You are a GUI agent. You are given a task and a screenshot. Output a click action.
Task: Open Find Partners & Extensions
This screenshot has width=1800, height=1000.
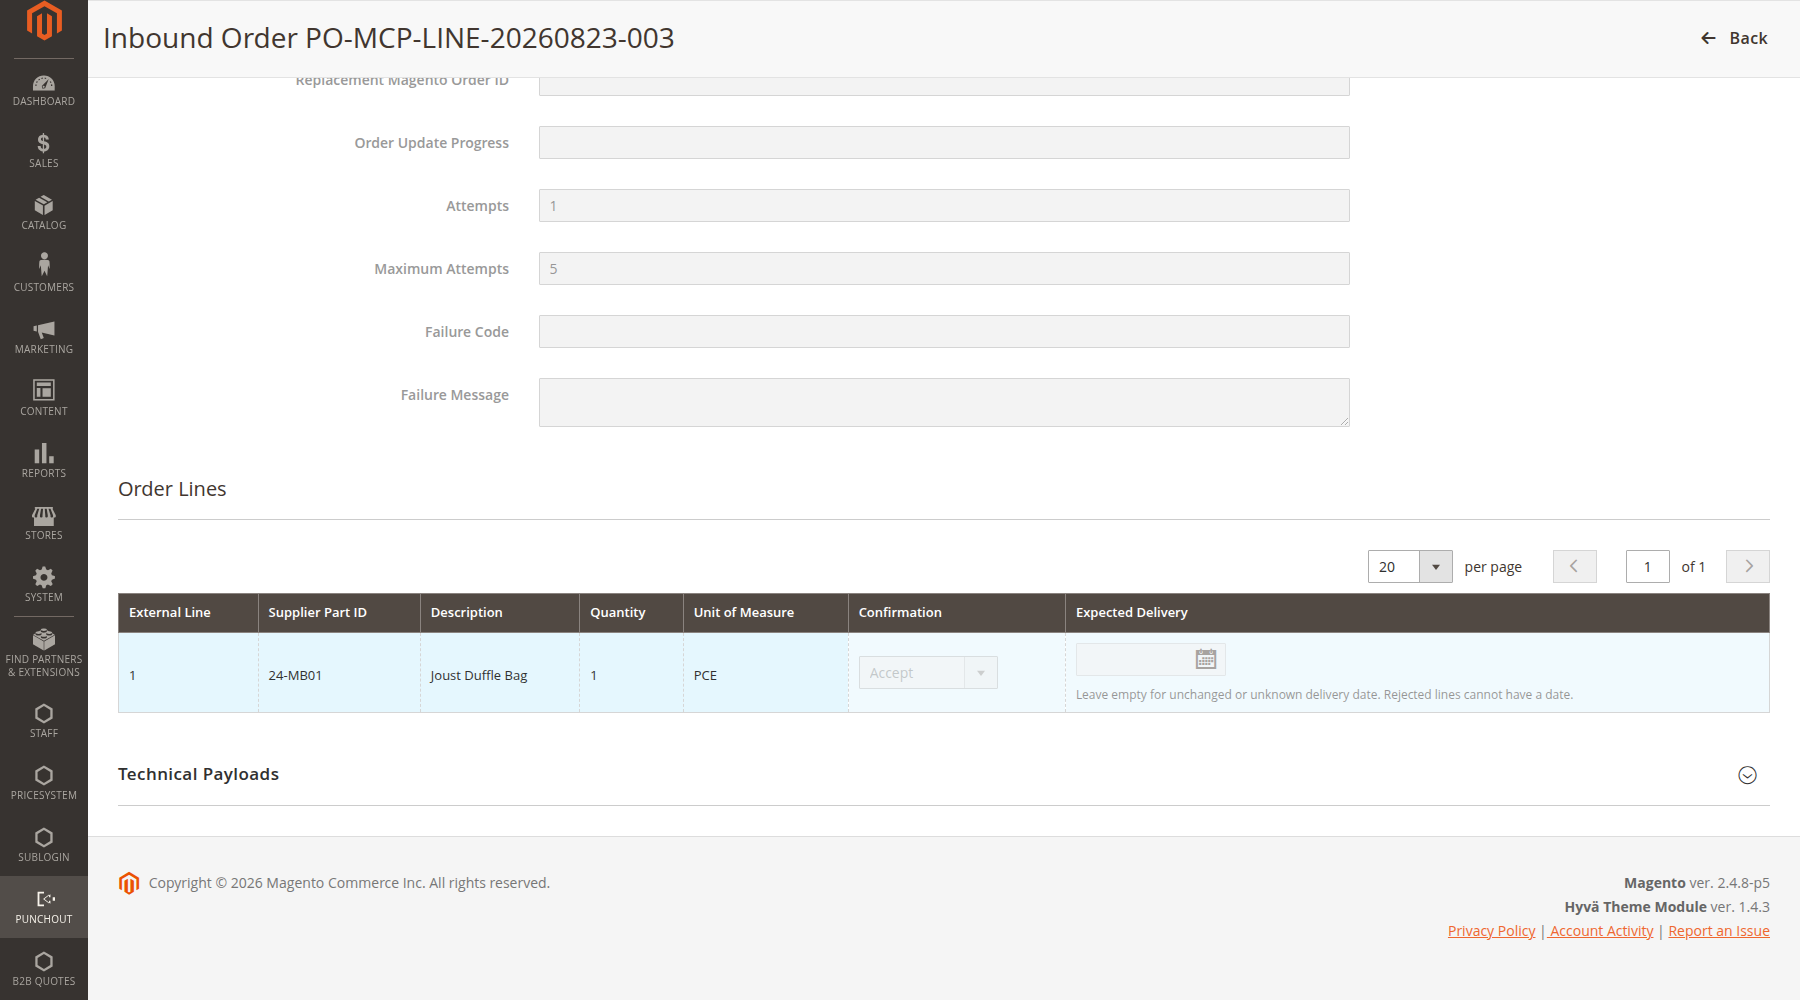44,655
